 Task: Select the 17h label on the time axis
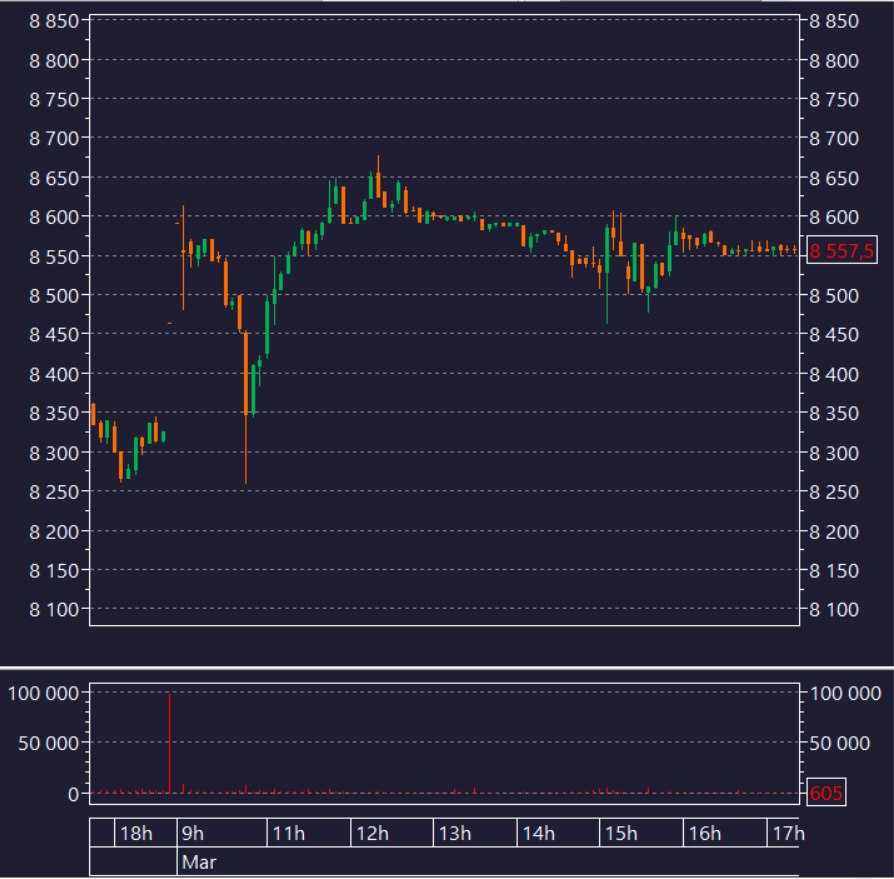(788, 833)
